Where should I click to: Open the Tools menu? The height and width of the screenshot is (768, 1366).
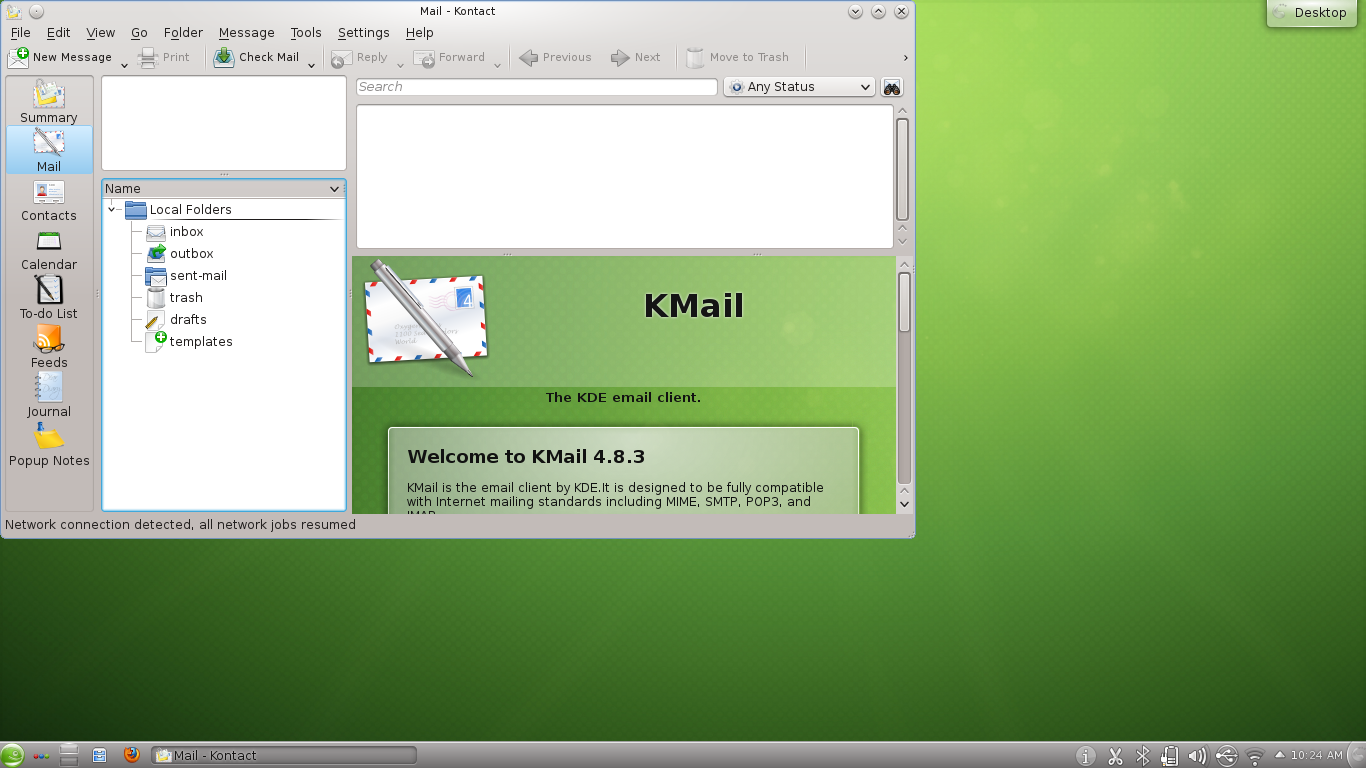306,33
